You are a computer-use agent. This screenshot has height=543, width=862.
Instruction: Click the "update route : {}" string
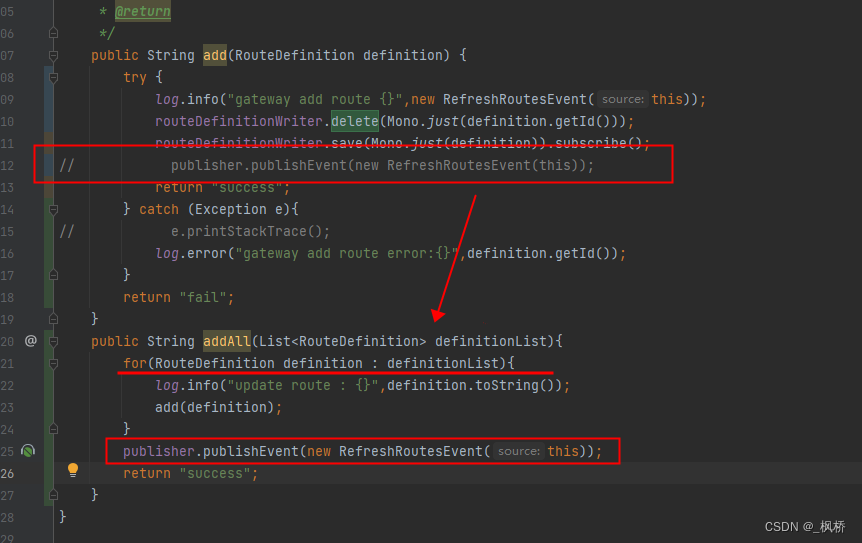click(x=303, y=385)
